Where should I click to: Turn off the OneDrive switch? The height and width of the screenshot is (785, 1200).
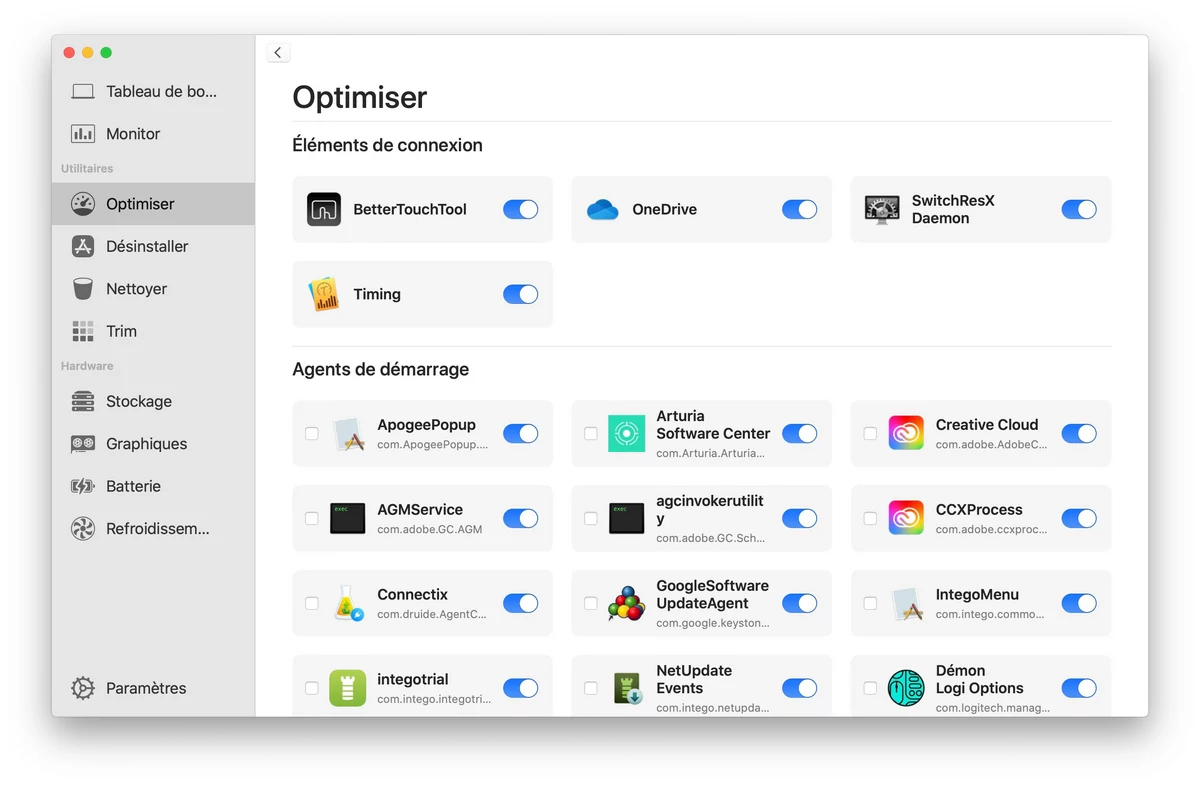coord(799,209)
